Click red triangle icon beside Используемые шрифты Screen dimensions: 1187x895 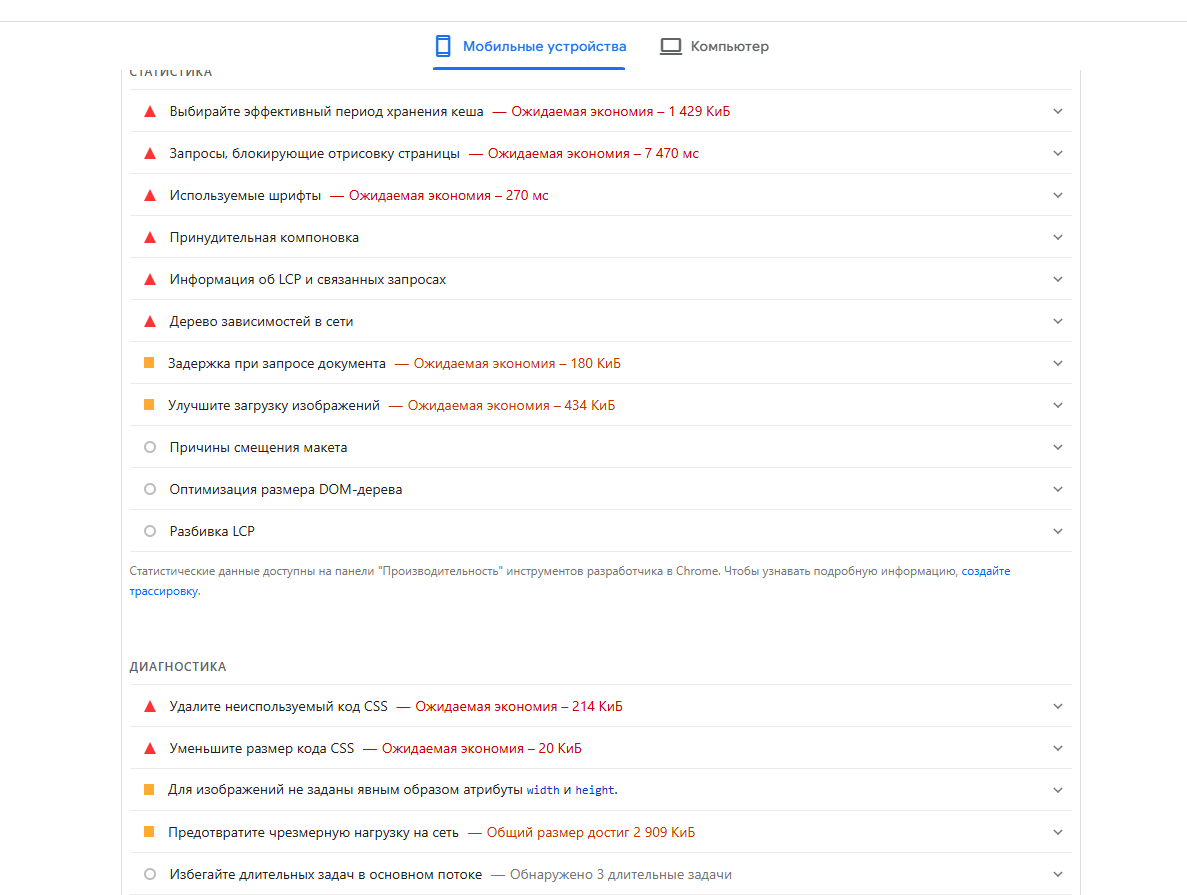[150, 195]
